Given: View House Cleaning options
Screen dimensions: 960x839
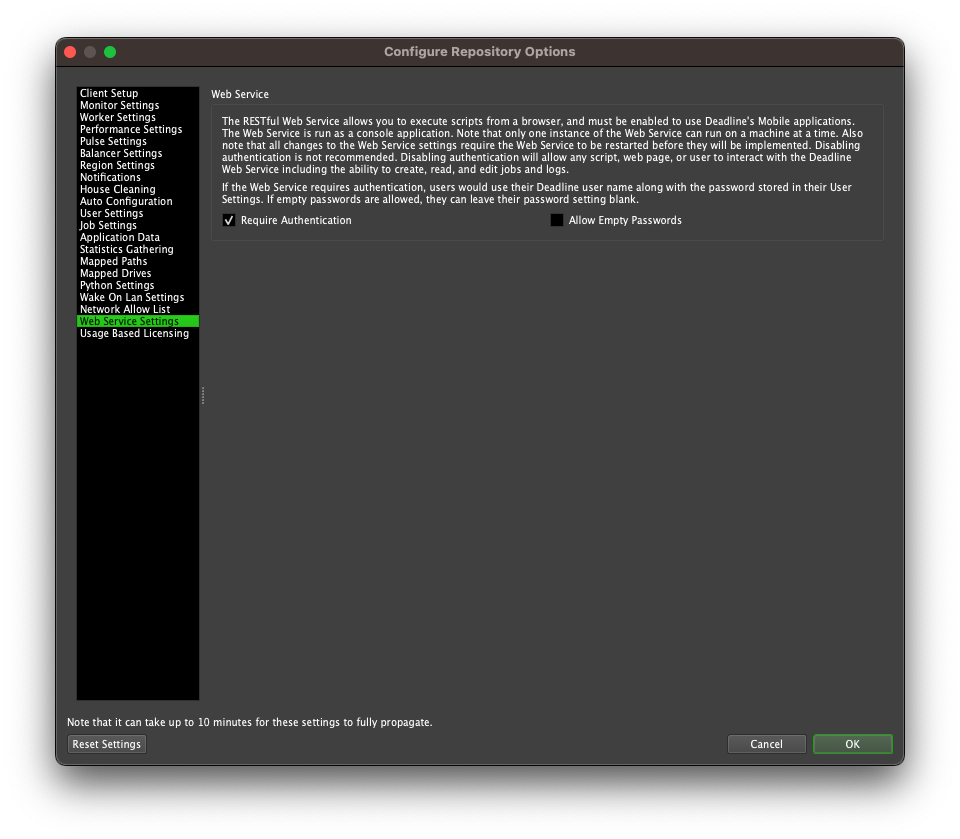Looking at the screenshot, I should pos(117,188).
